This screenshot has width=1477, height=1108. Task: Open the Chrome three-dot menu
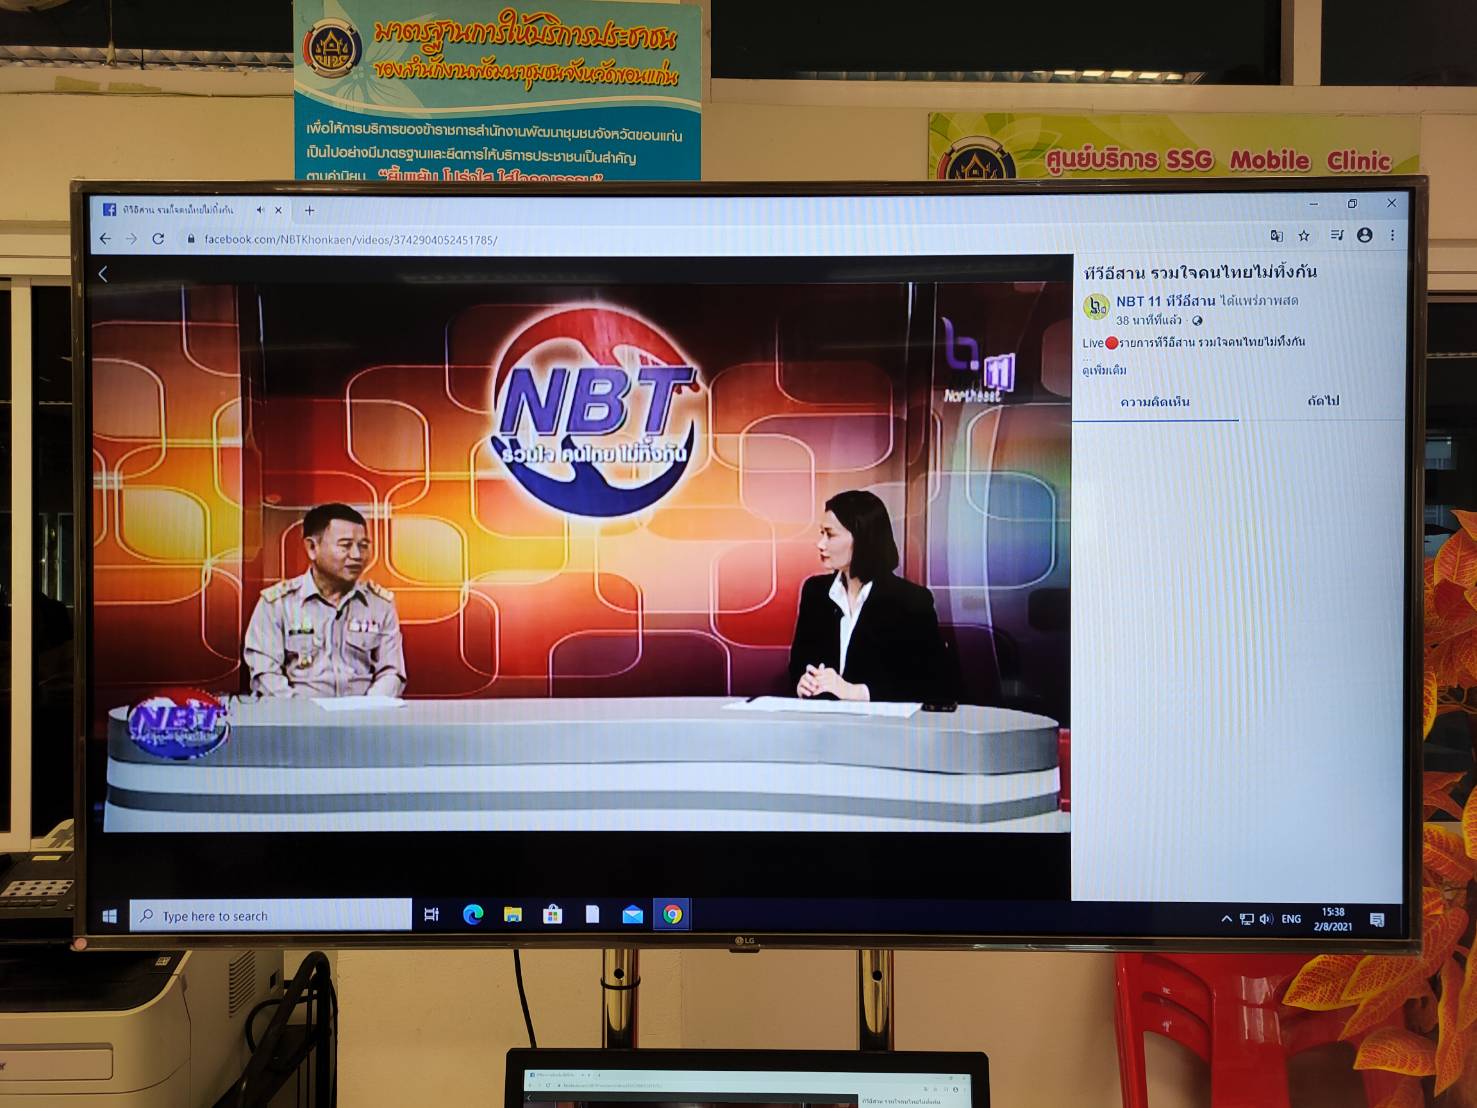tap(1392, 235)
